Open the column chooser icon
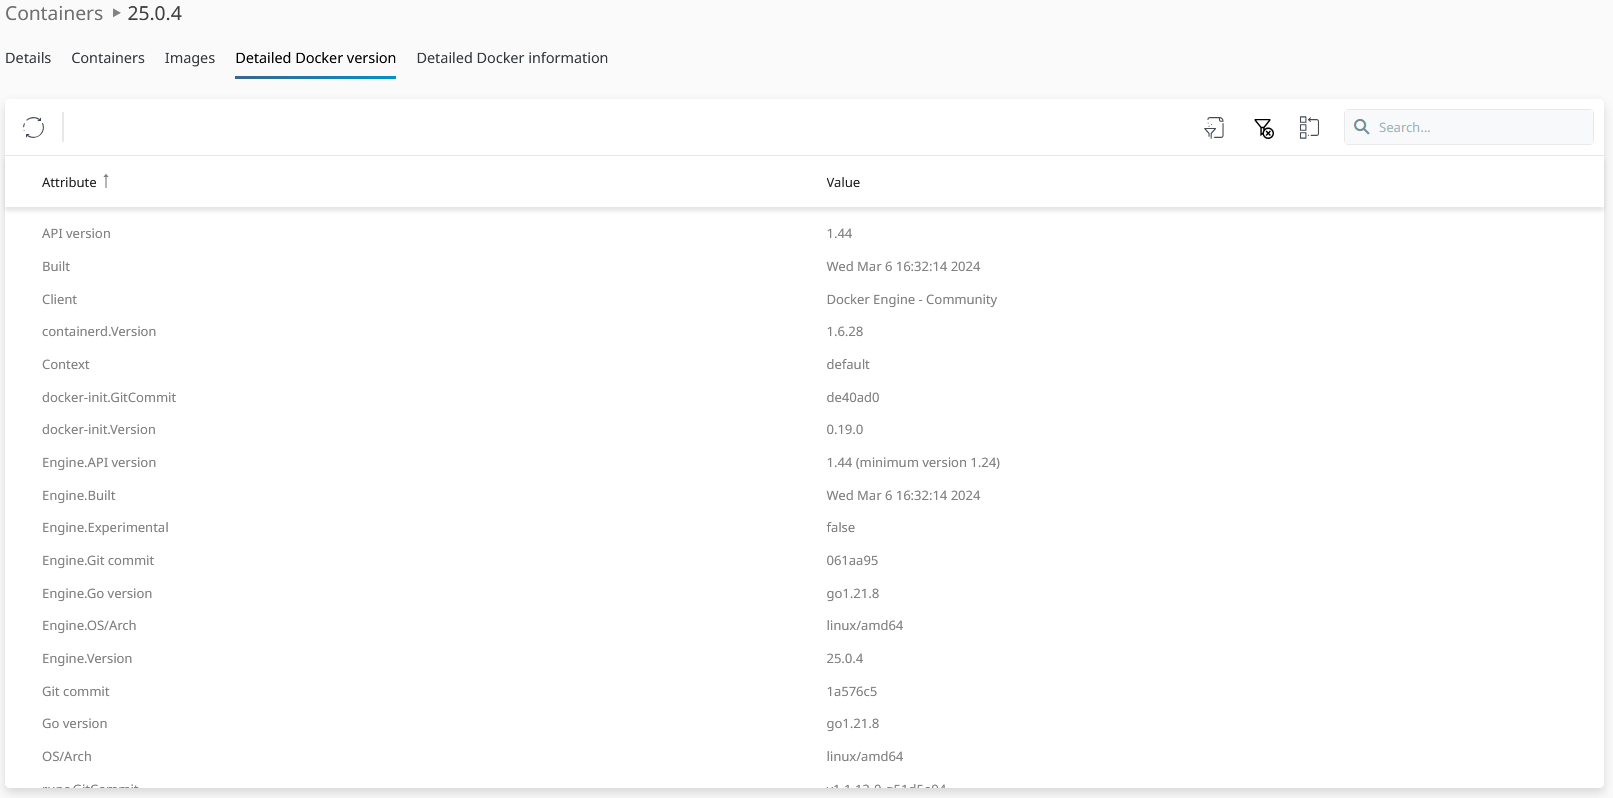Image resolution: width=1613 pixels, height=798 pixels. coord(1309,127)
